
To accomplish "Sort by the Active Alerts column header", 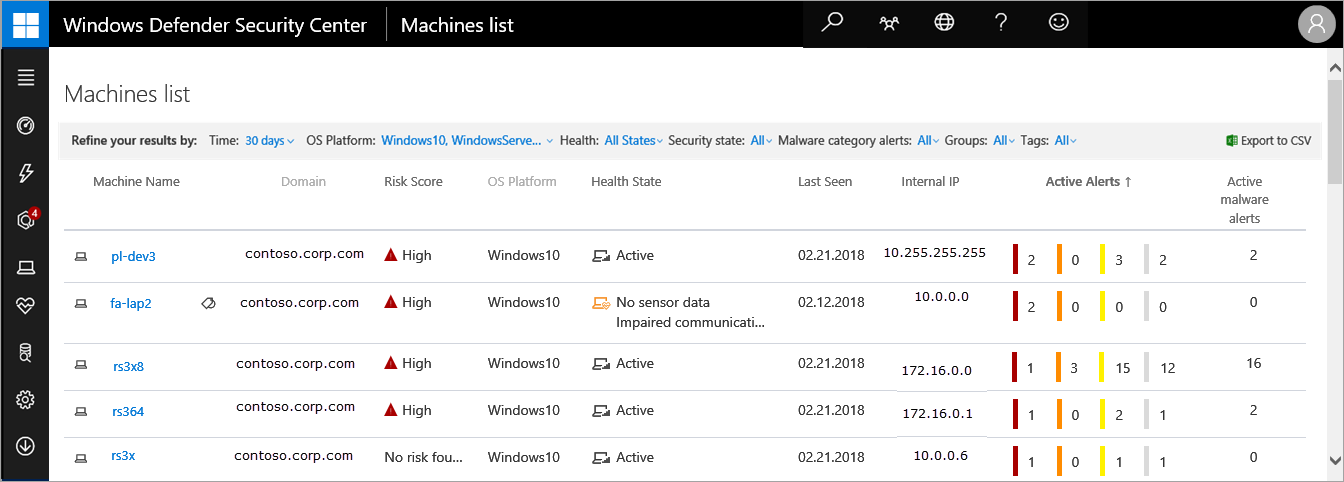I will 1088,182.
